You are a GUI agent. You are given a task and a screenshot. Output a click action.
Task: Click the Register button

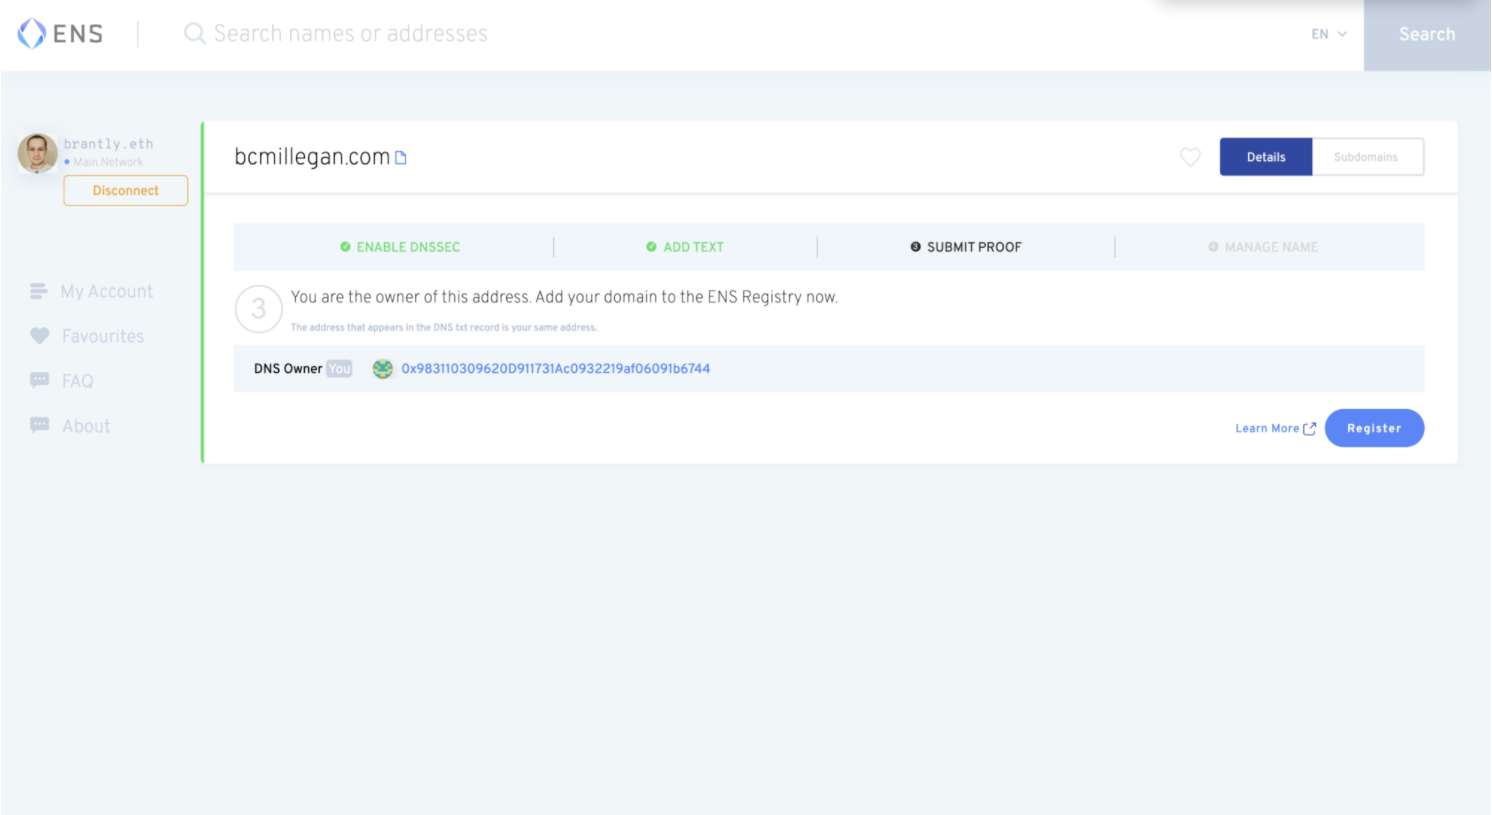1374,428
